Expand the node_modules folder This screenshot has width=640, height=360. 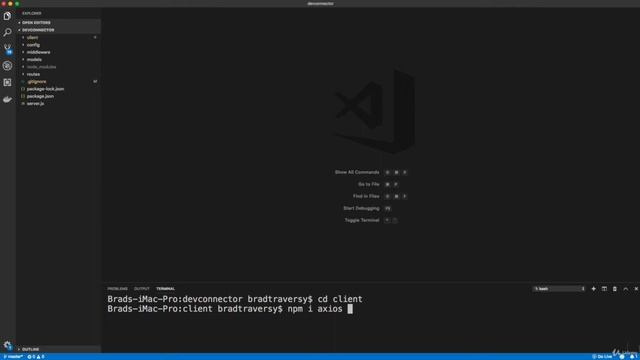point(58,67)
